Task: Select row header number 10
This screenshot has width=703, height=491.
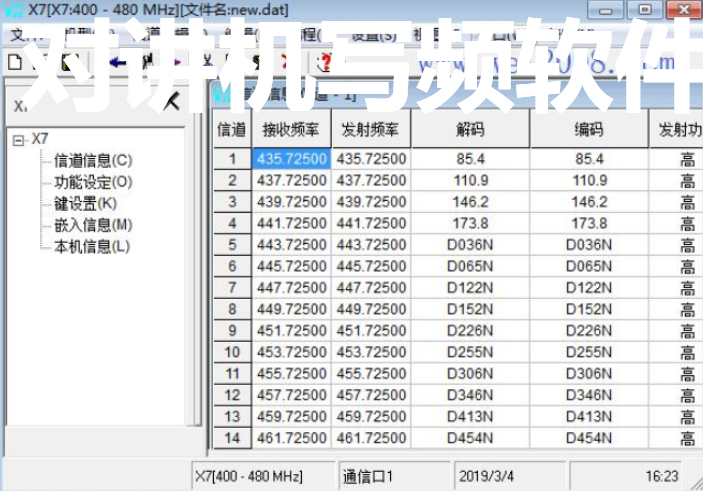Action: 232,352
